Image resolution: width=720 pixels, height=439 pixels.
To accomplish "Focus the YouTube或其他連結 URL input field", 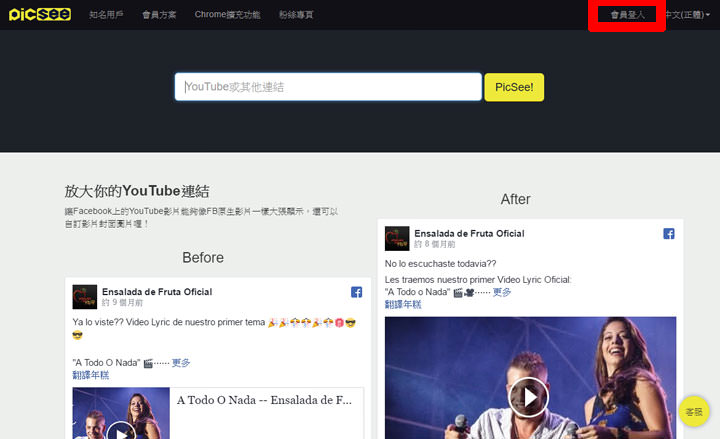I will 328,87.
